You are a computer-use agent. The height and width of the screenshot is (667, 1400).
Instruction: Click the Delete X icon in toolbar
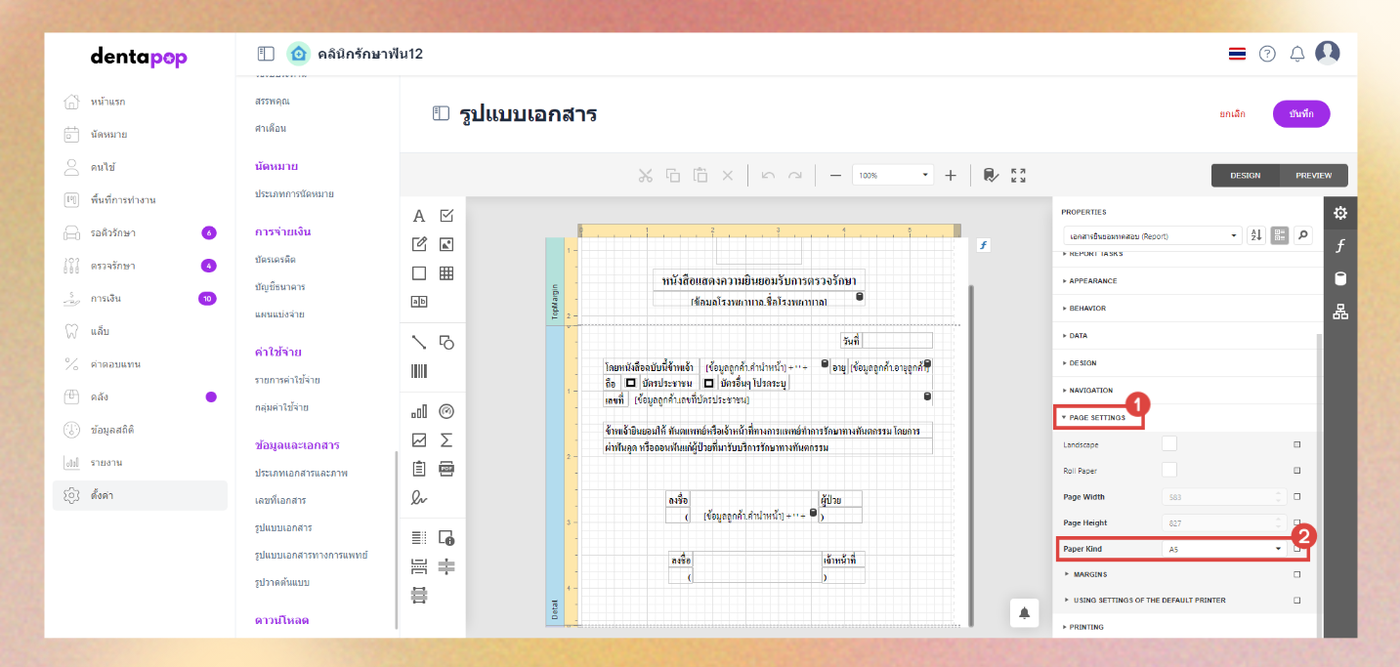click(x=727, y=175)
